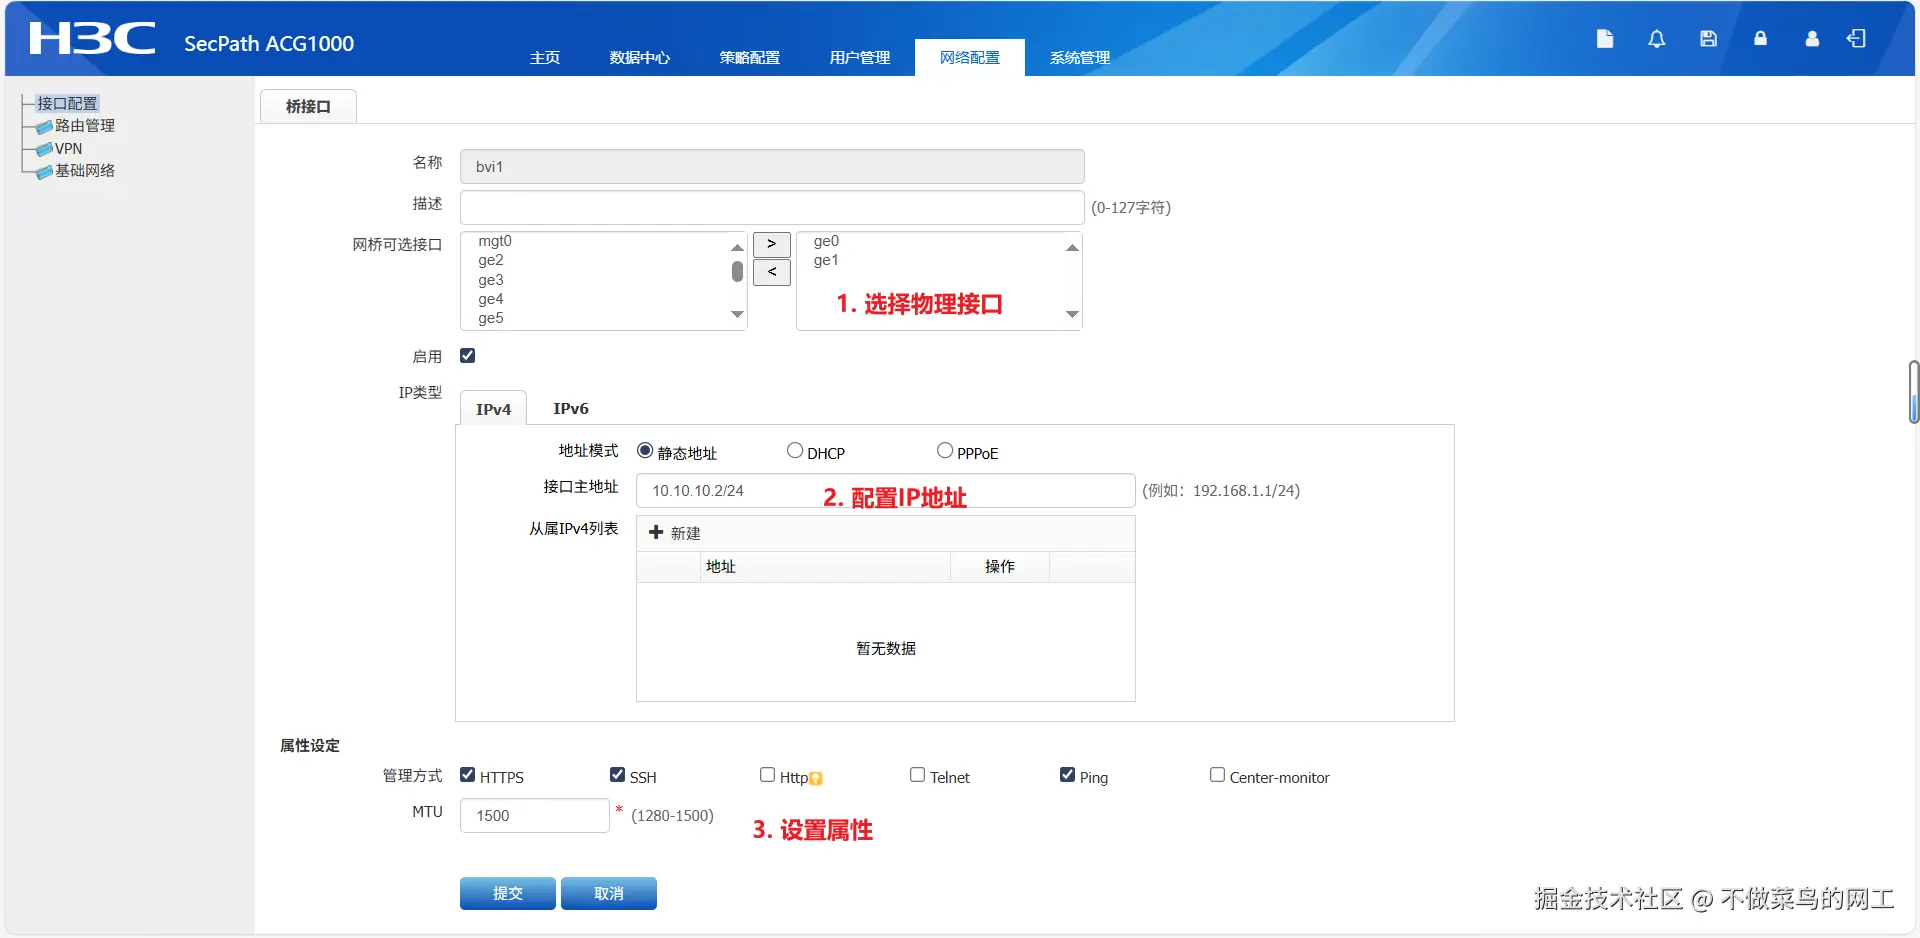Screen dimensions: 1920x938
Task: Select the 桥接口 tab
Action: click(x=308, y=106)
